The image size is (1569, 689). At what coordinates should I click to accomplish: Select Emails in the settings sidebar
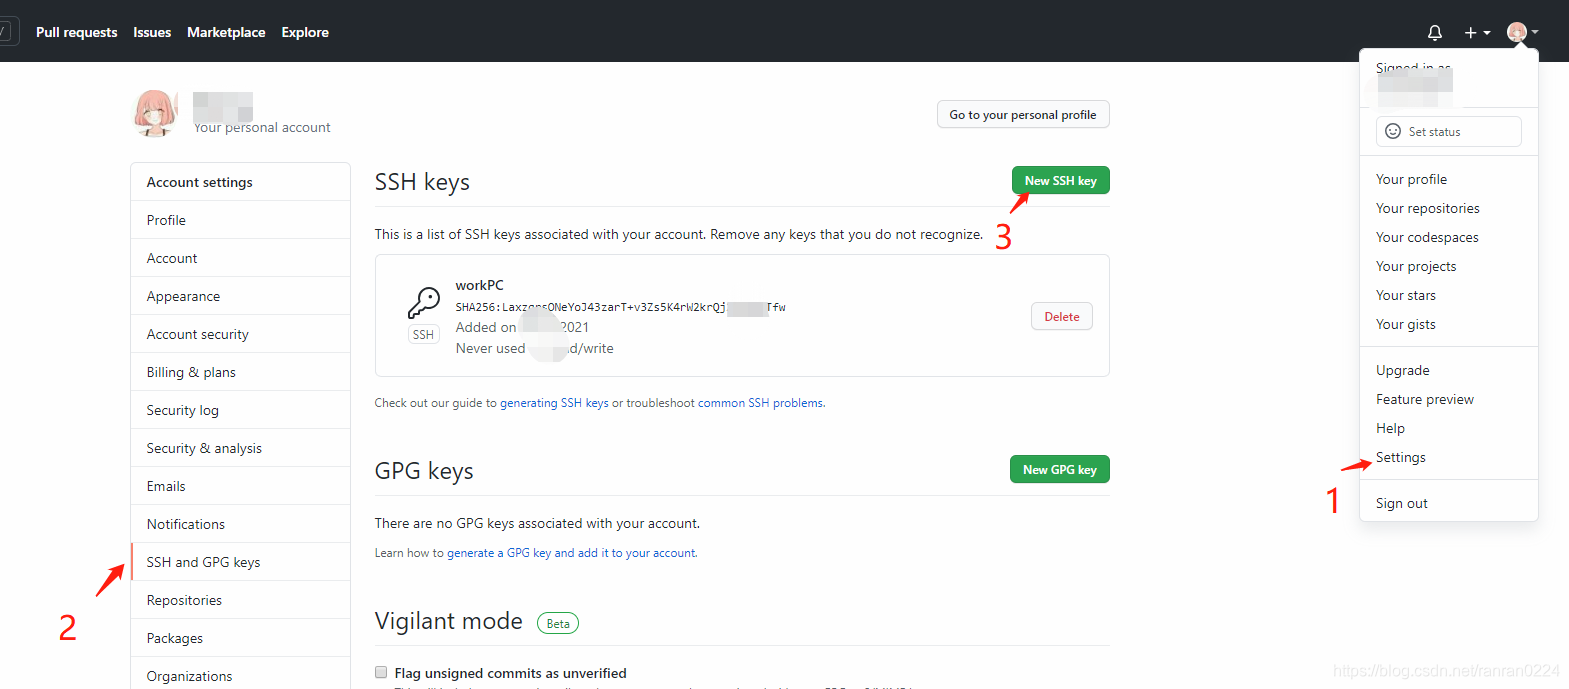pyautogui.click(x=240, y=486)
